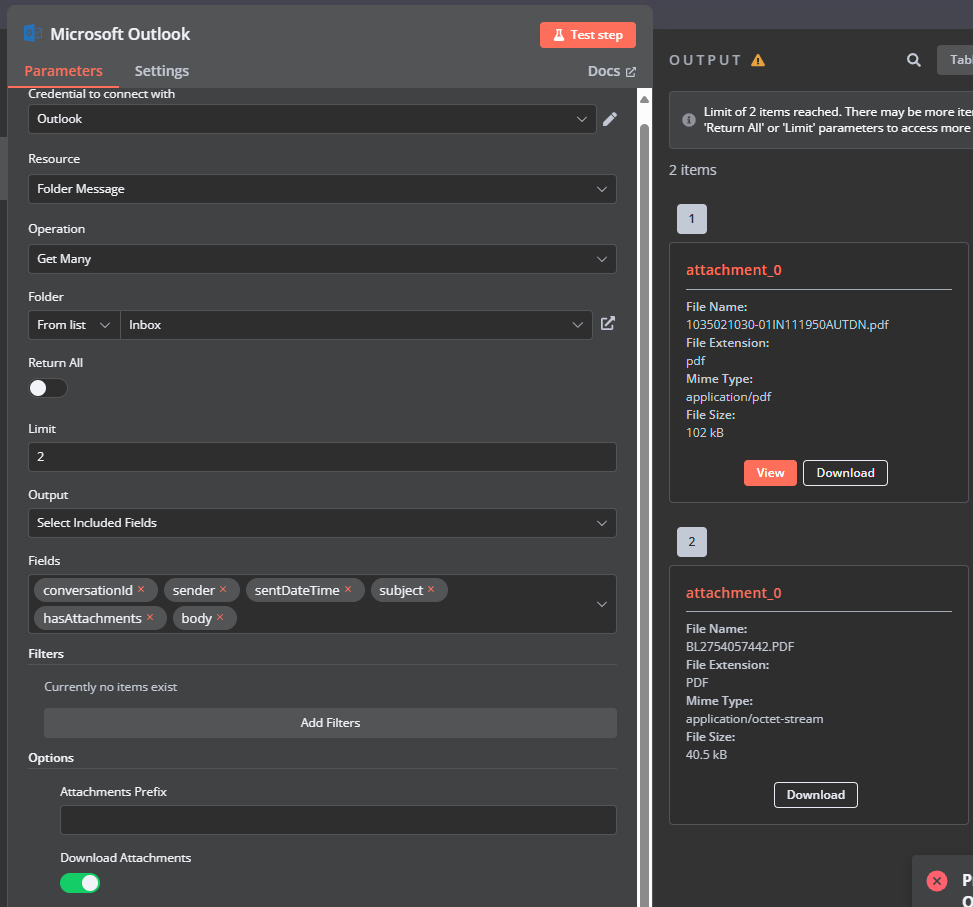Image resolution: width=973 pixels, height=907 pixels.
Task: Remove the sender field tag
Action: [x=223, y=589]
